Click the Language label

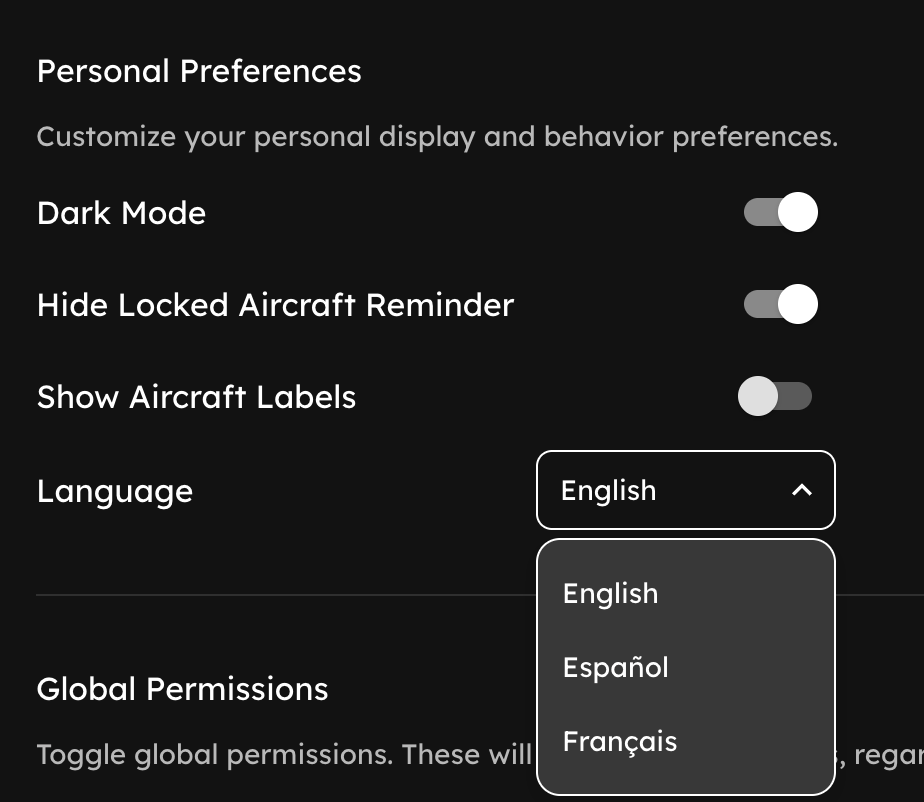point(114,490)
